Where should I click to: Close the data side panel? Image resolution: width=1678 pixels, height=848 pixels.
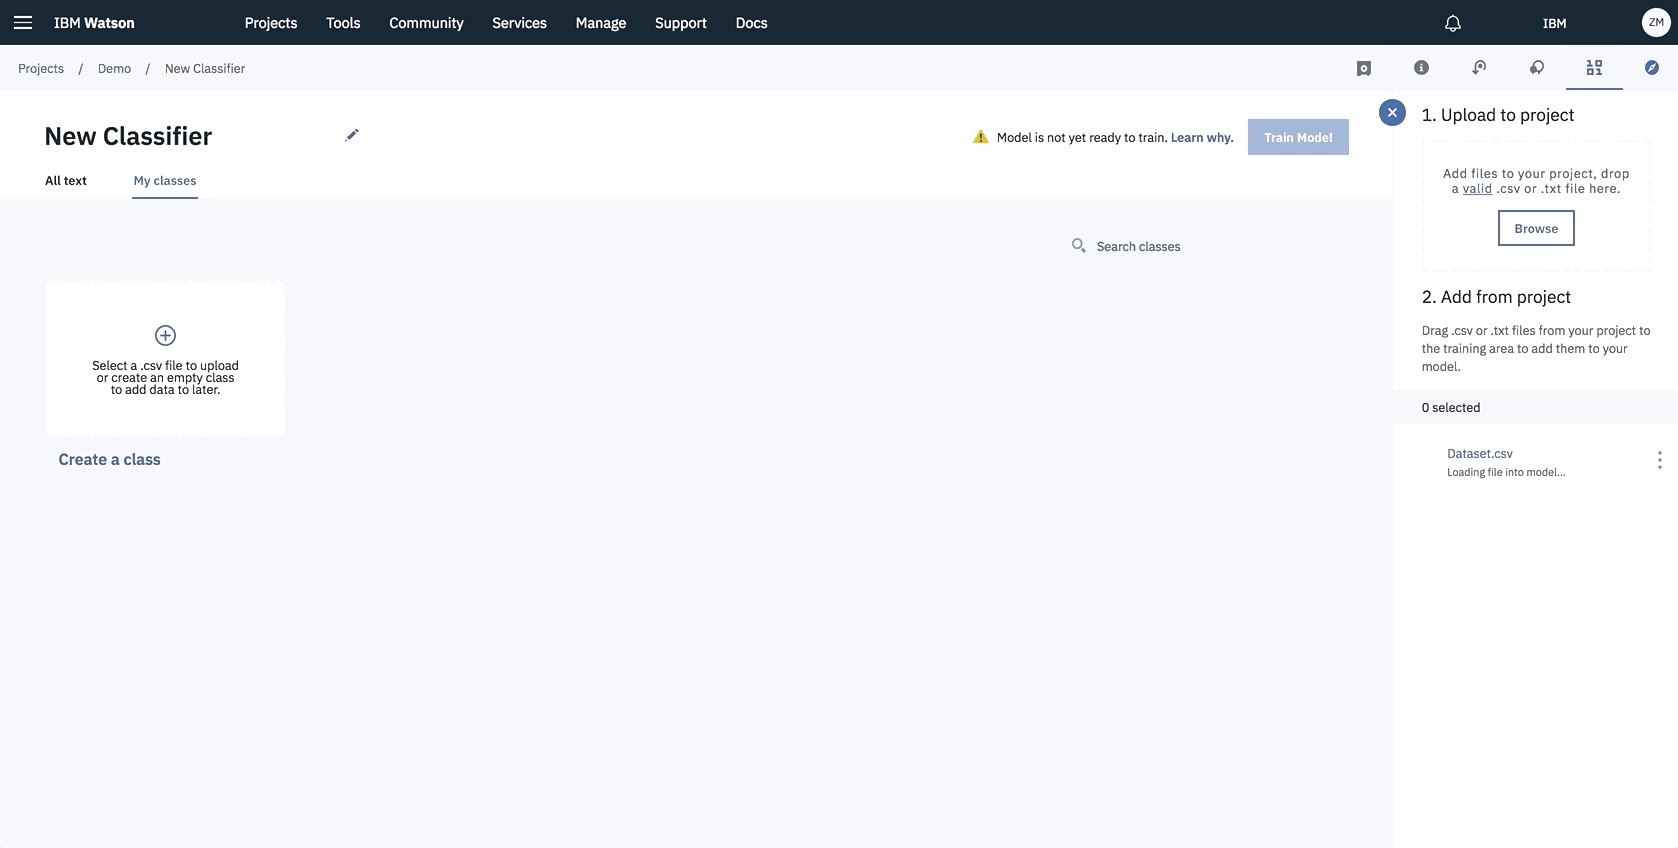click(1392, 112)
